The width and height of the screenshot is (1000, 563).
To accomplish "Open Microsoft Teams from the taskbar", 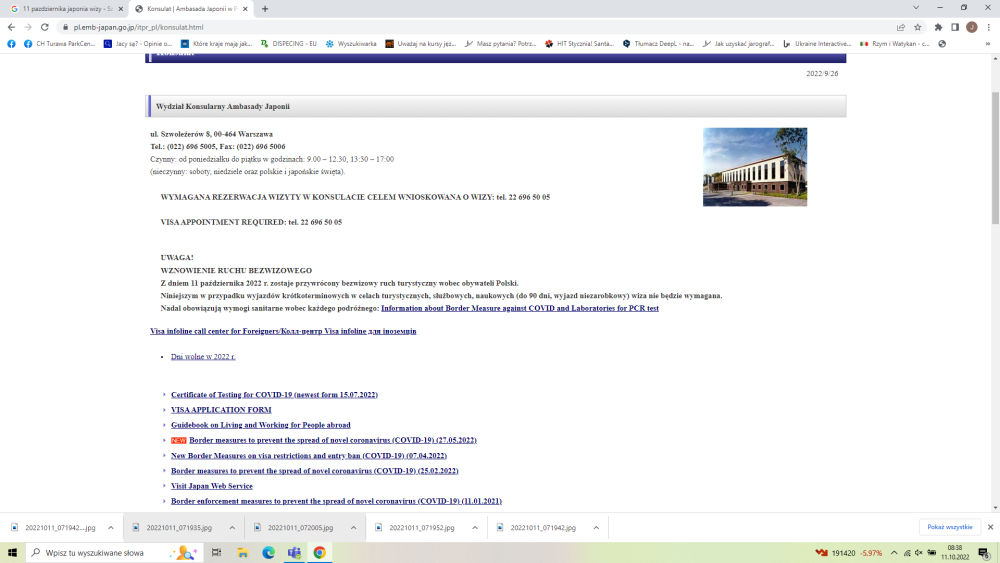I will pos(294,552).
